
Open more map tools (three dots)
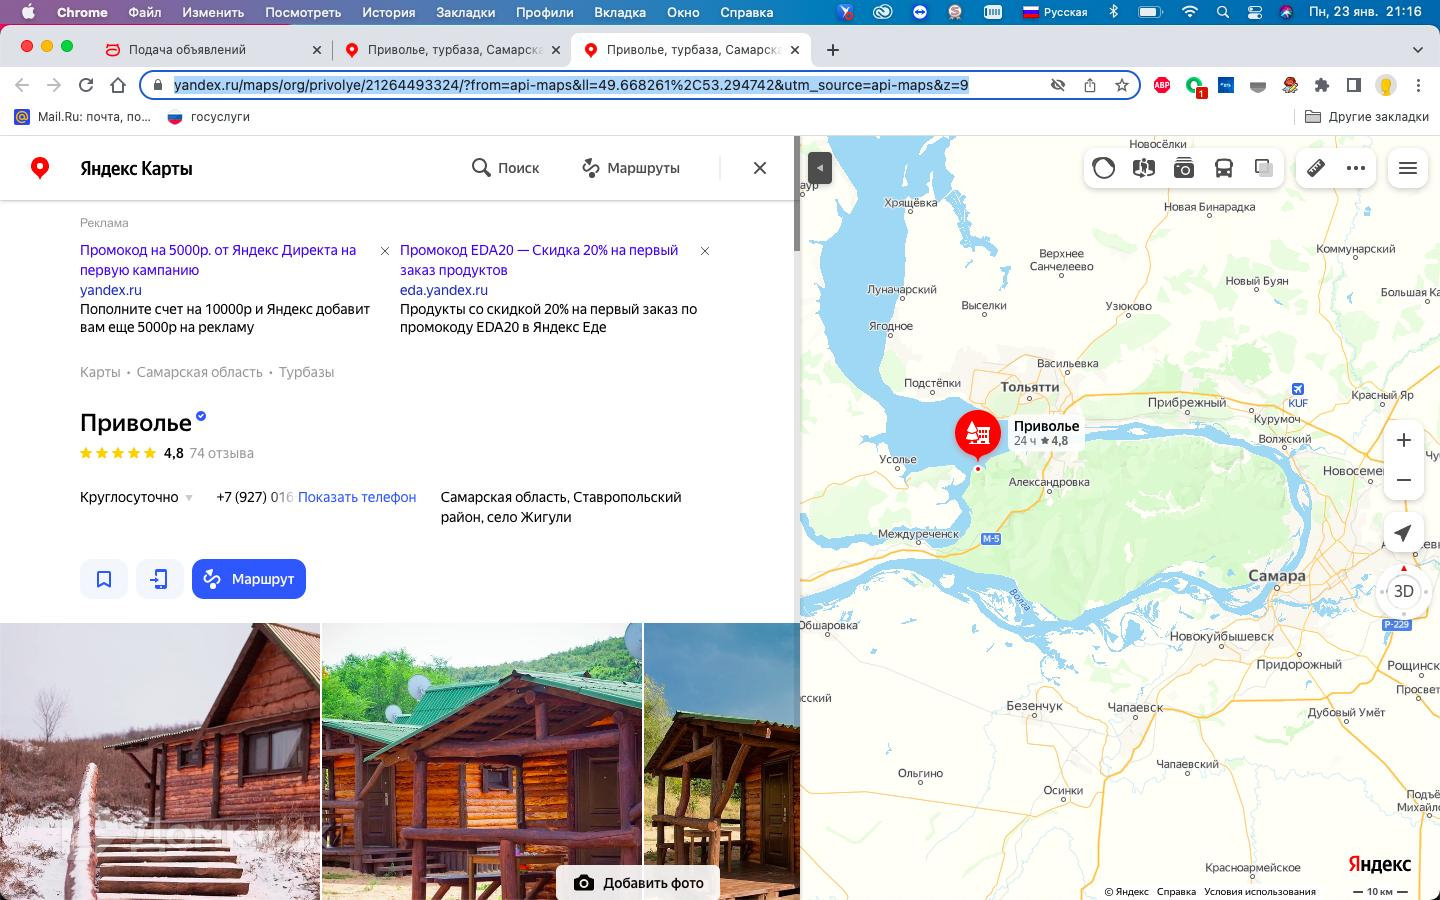pyautogui.click(x=1356, y=168)
